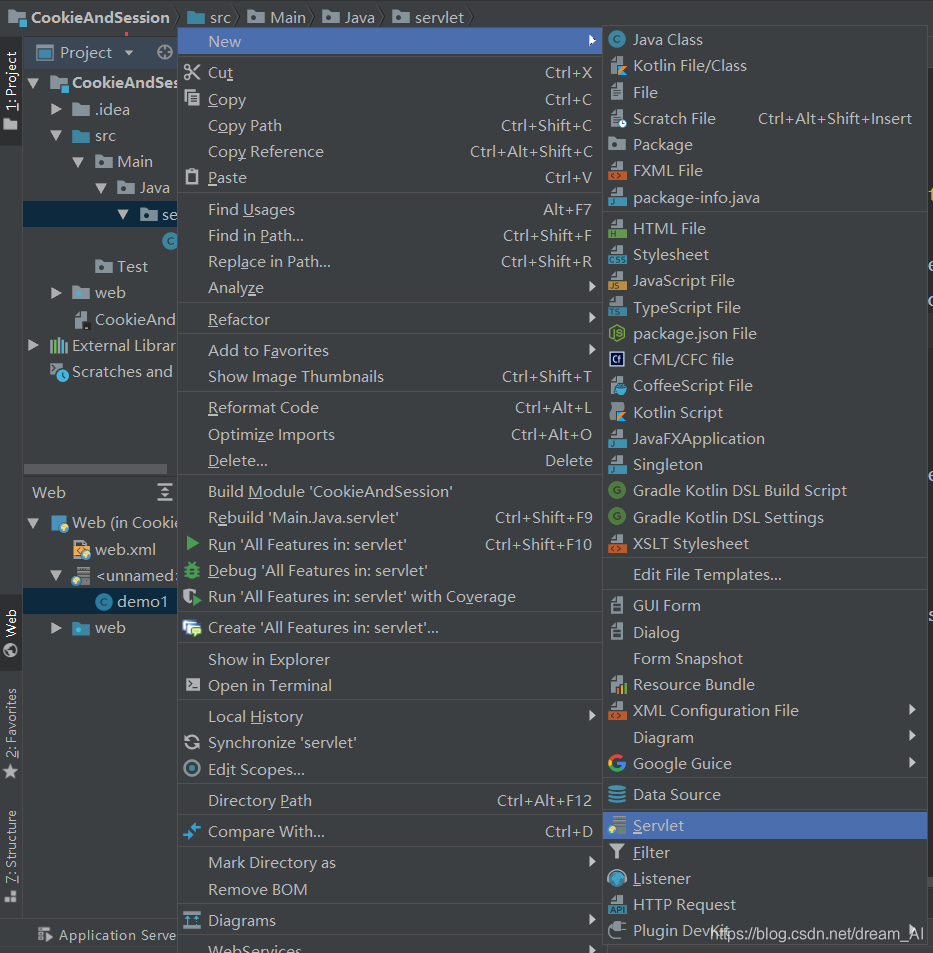Click the green Run triangle icon
The width and height of the screenshot is (933, 953).
click(x=192, y=543)
